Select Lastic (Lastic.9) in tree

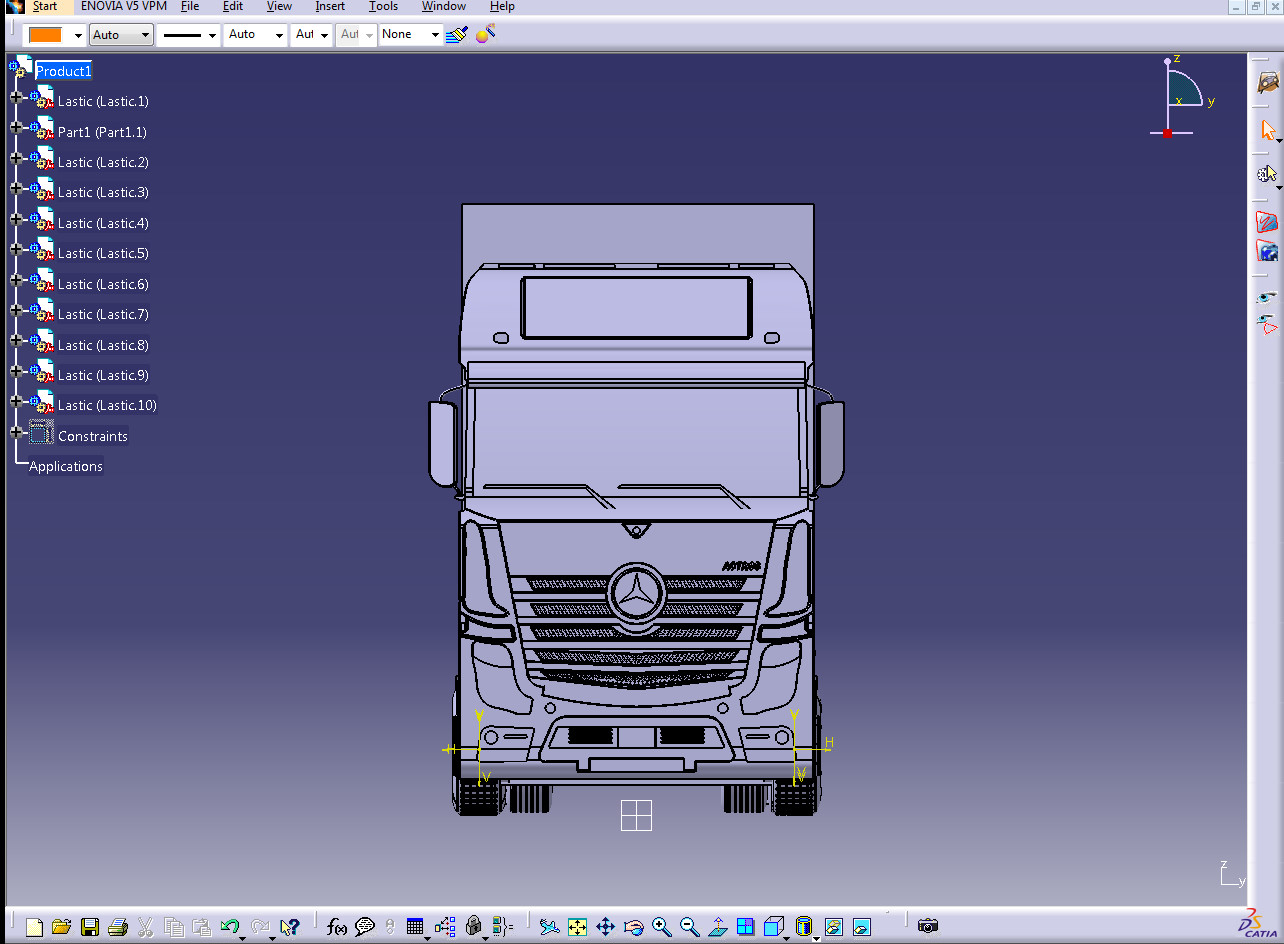click(103, 375)
